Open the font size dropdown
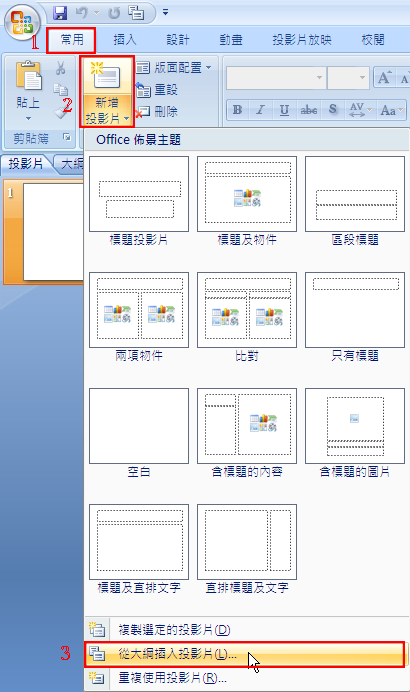Image resolution: width=410 pixels, height=692 pixels. tap(348, 78)
